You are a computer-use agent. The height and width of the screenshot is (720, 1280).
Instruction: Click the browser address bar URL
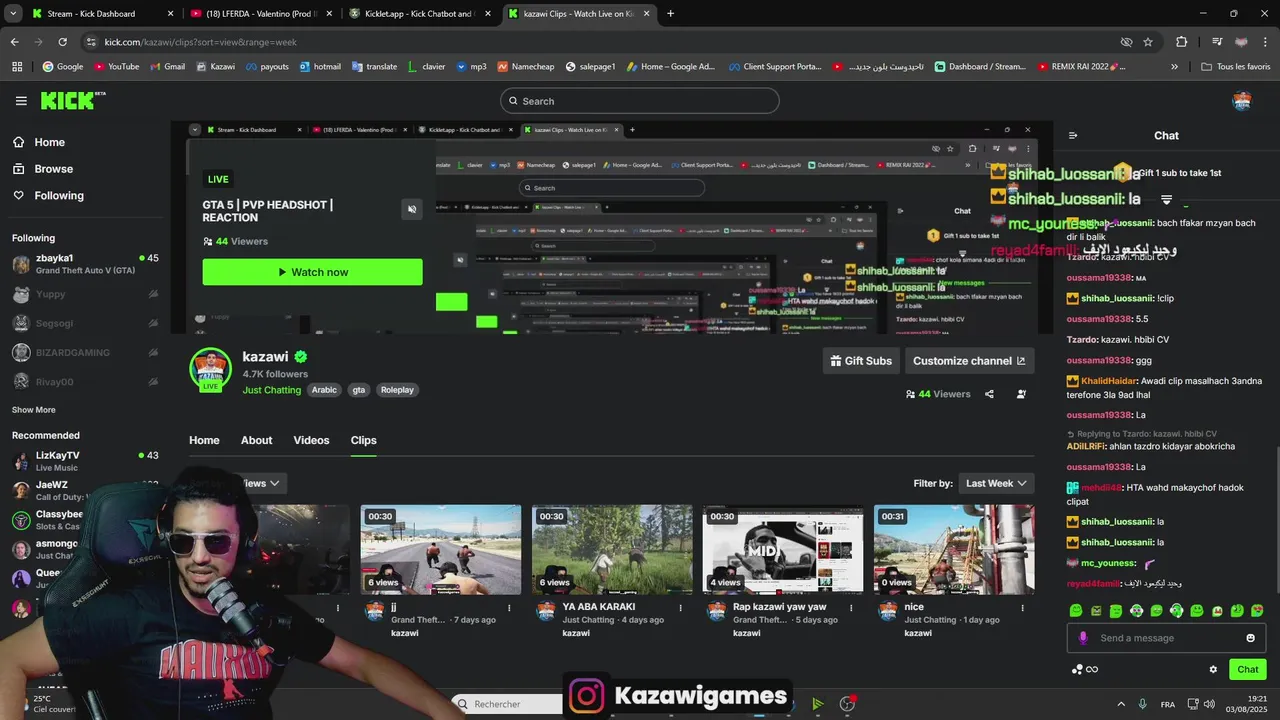point(200,42)
